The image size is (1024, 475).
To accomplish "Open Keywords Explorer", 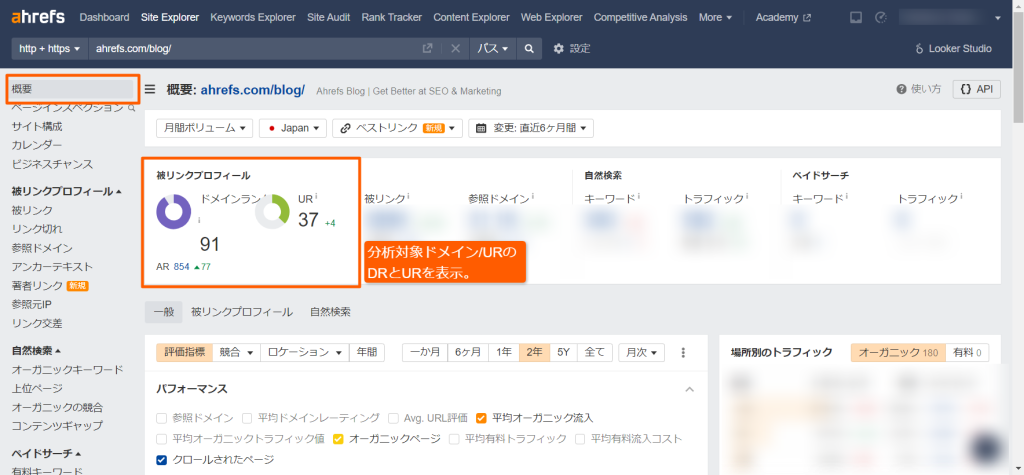I will pos(253,18).
